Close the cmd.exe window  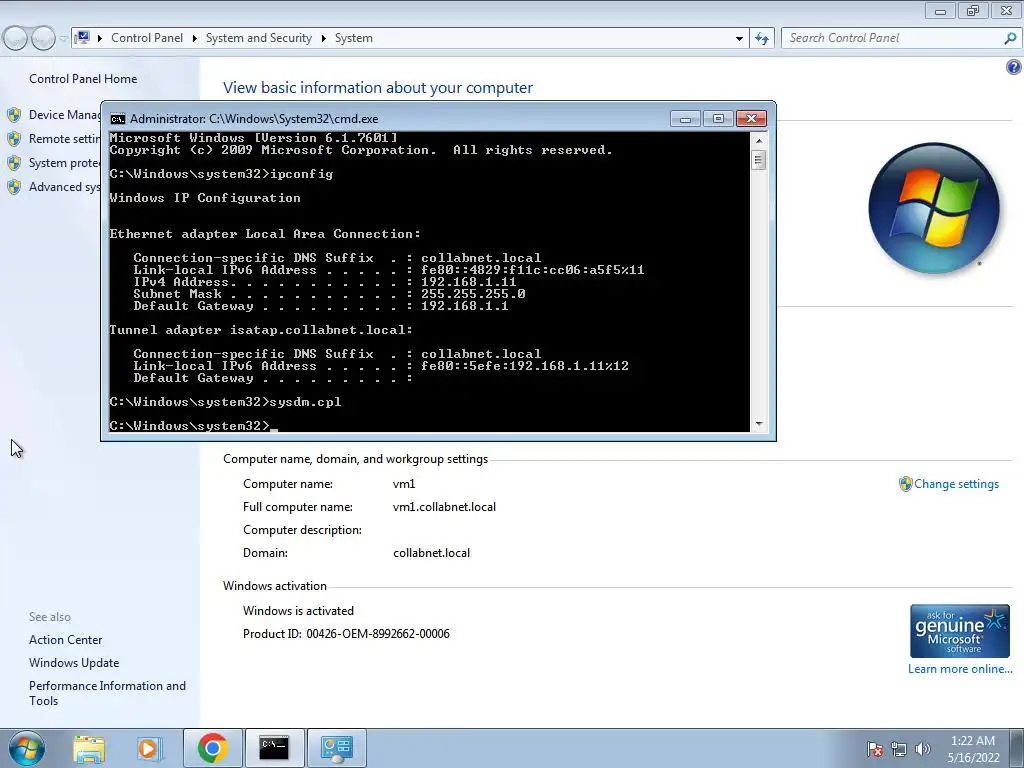pos(751,119)
